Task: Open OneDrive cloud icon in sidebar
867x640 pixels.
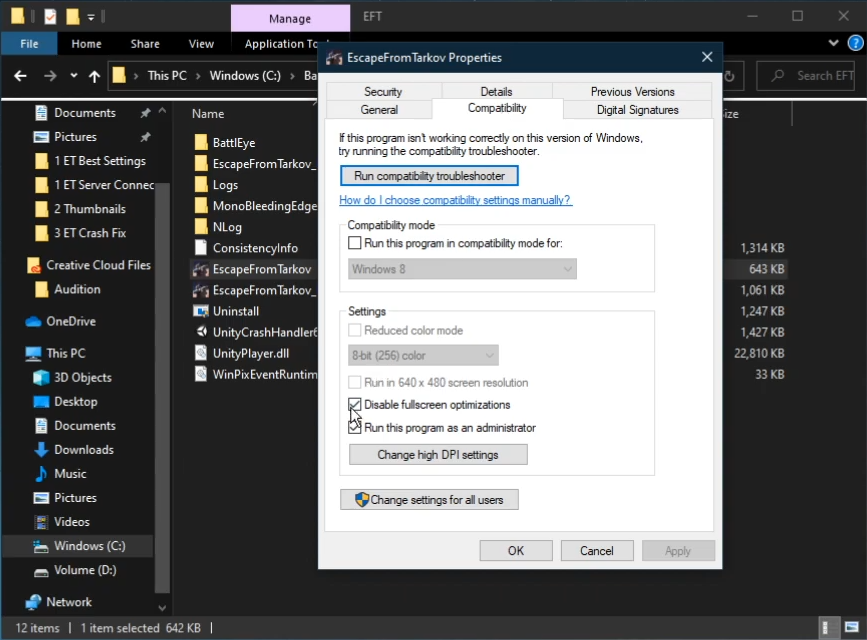Action: coord(33,321)
